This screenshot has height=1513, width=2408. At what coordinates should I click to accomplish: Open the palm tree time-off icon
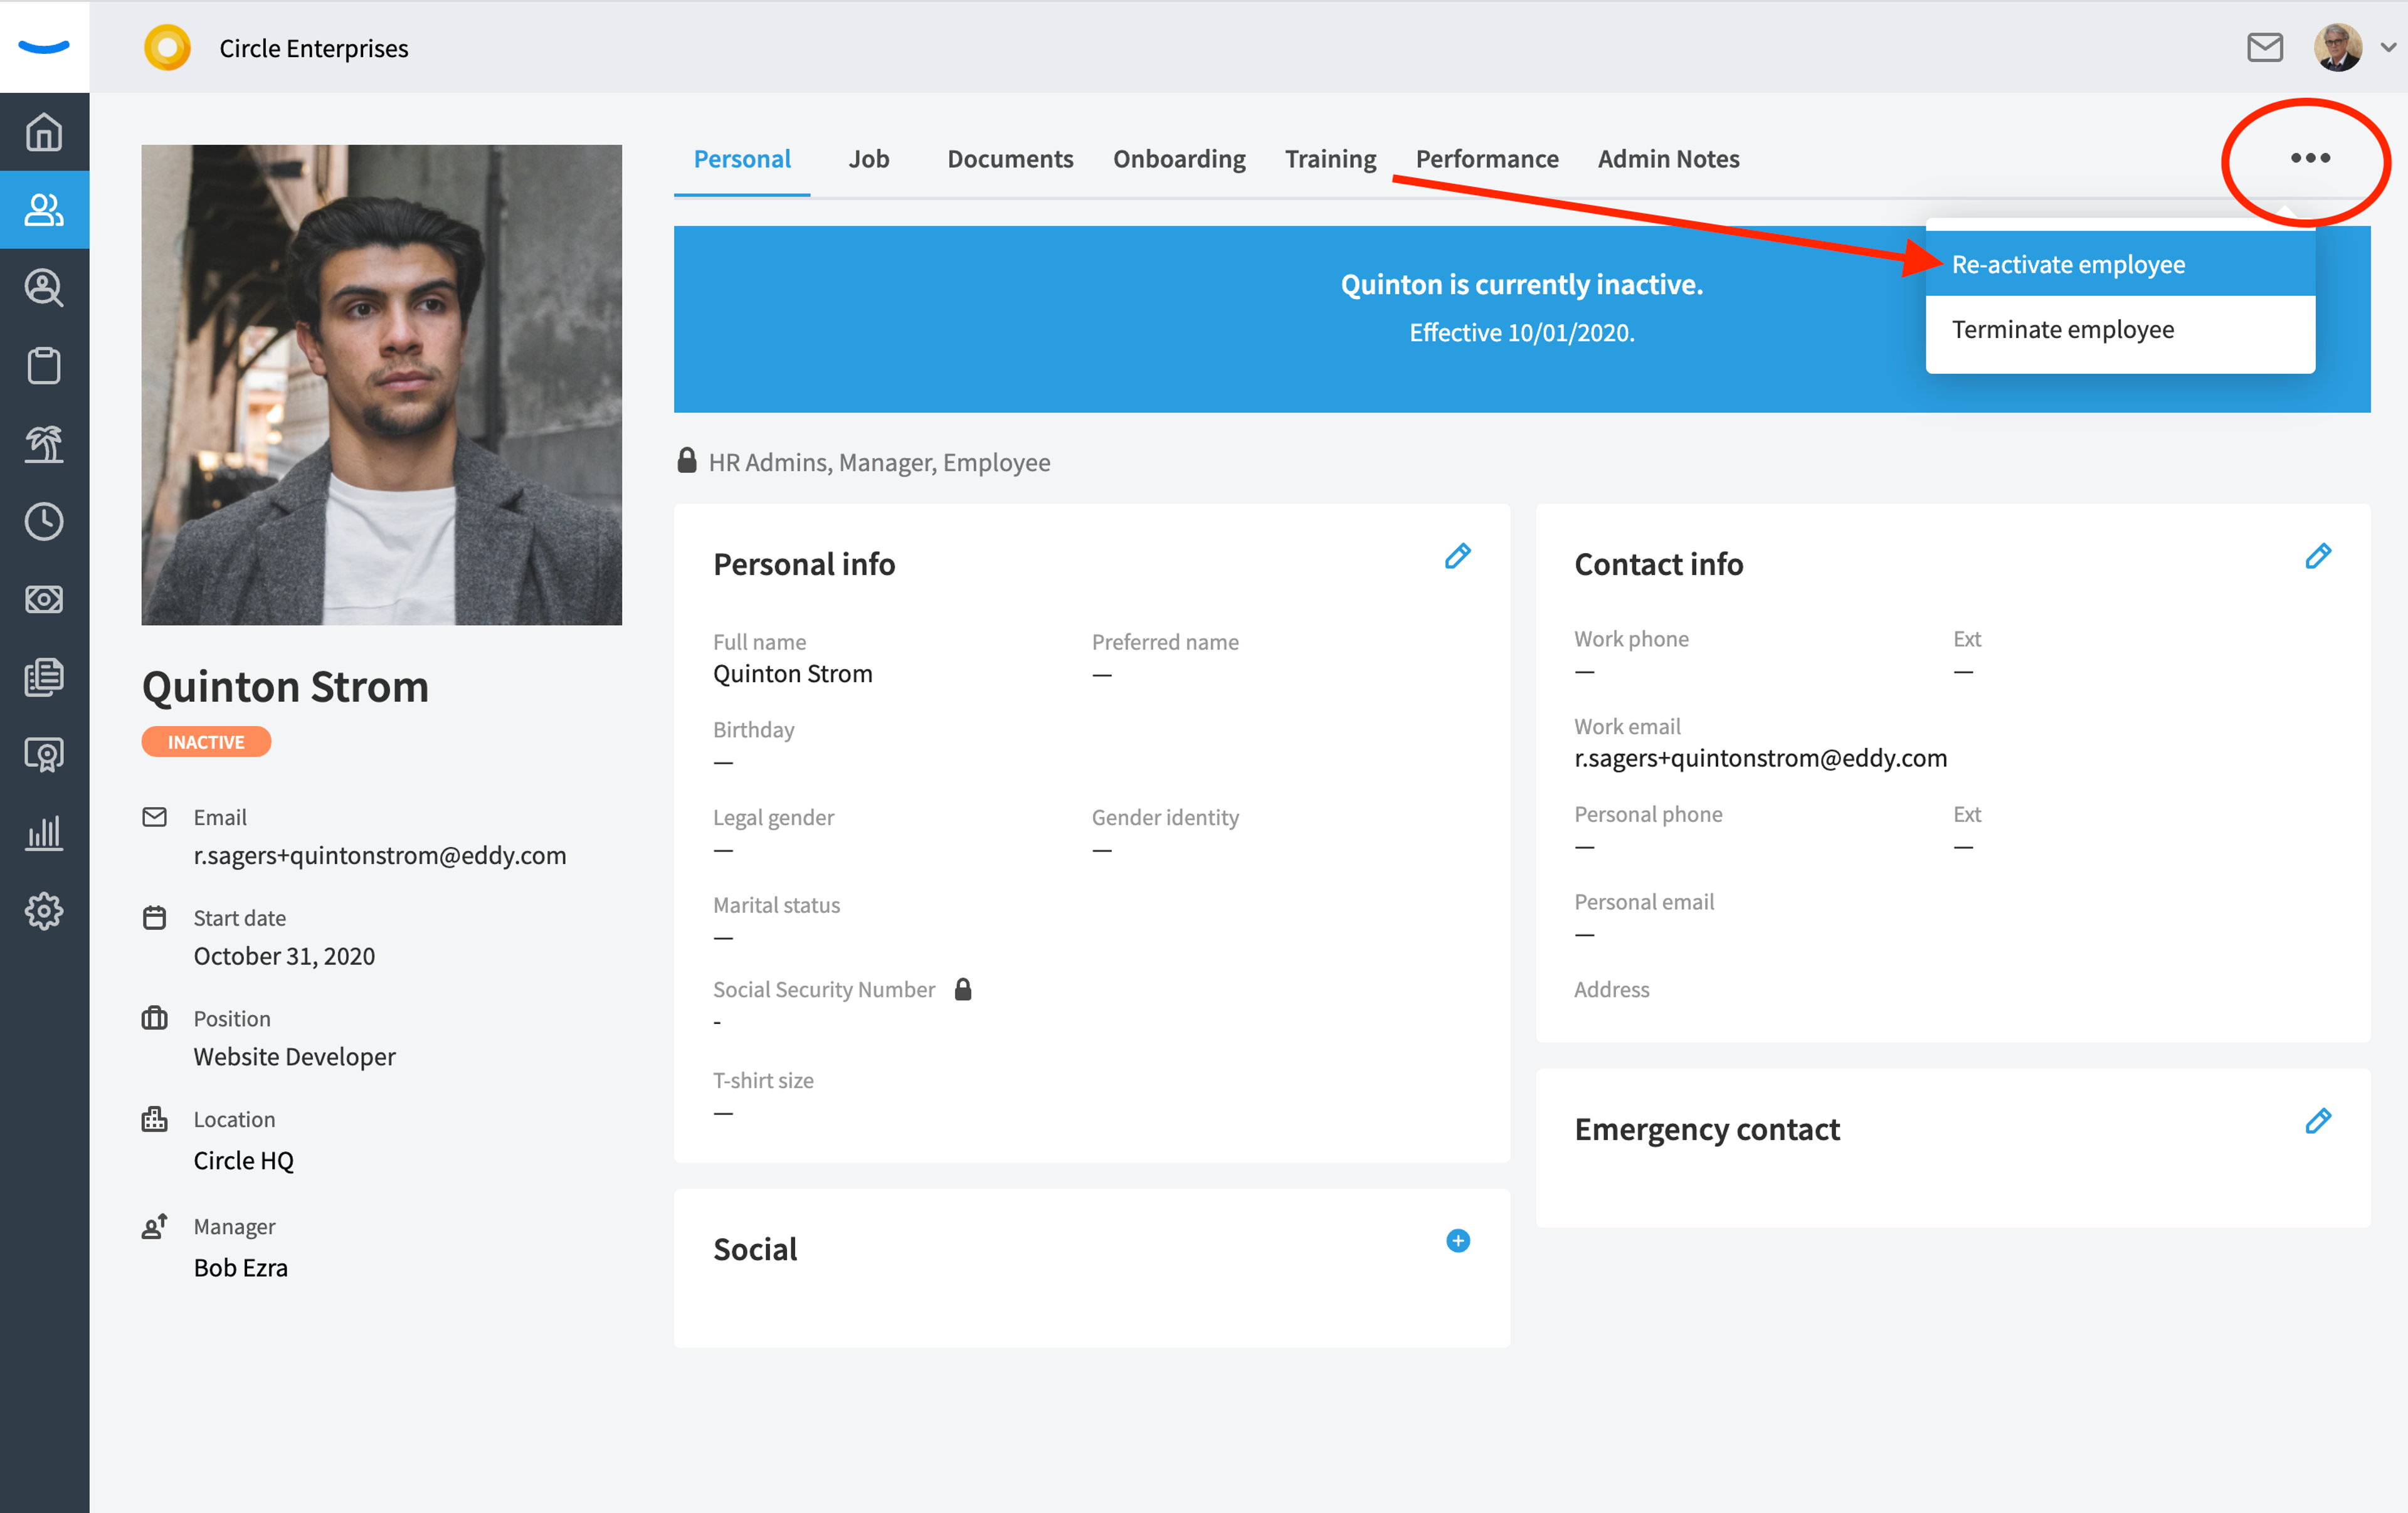click(44, 443)
